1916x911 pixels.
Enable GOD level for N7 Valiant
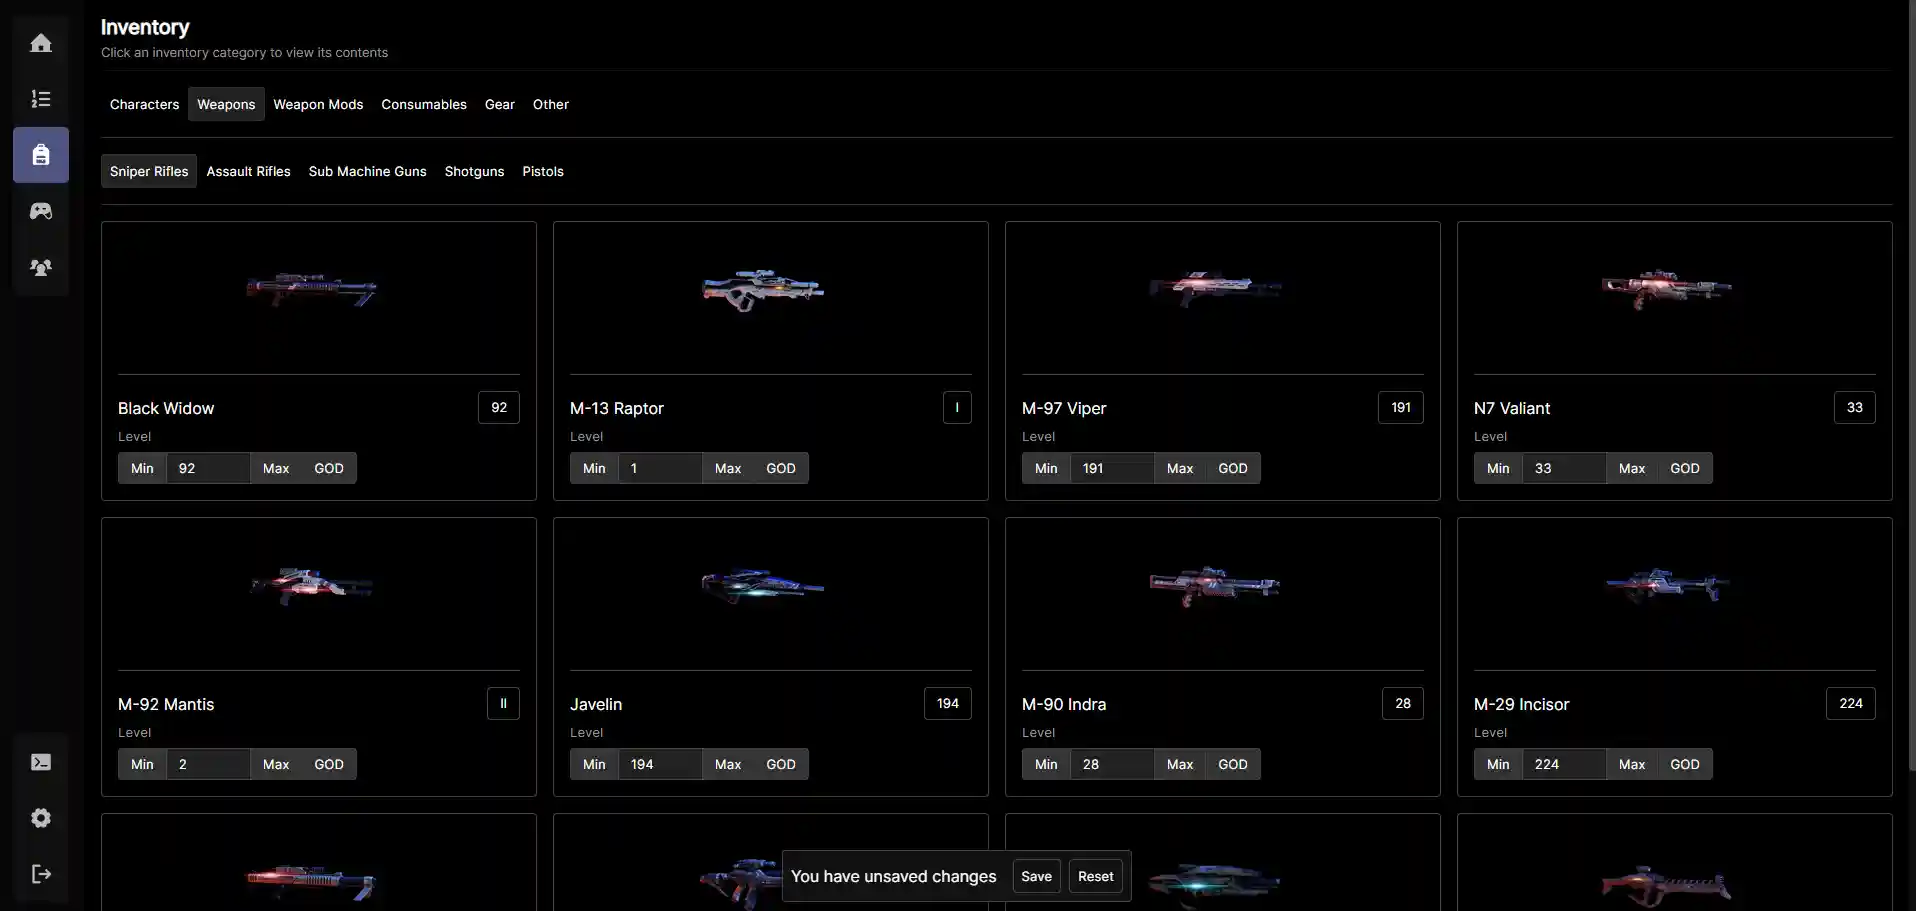tap(1686, 468)
